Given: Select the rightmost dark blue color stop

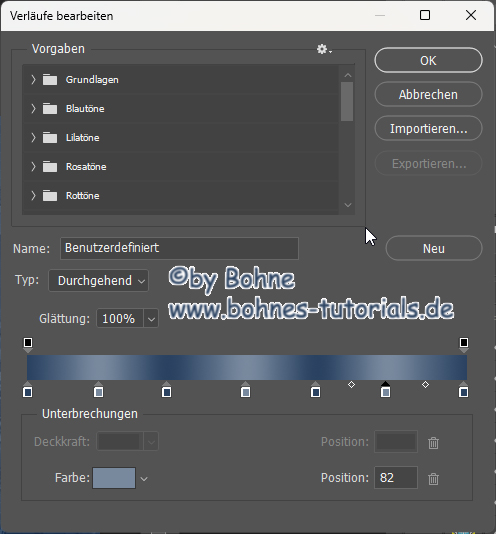Looking at the screenshot, I should pos(463,390).
